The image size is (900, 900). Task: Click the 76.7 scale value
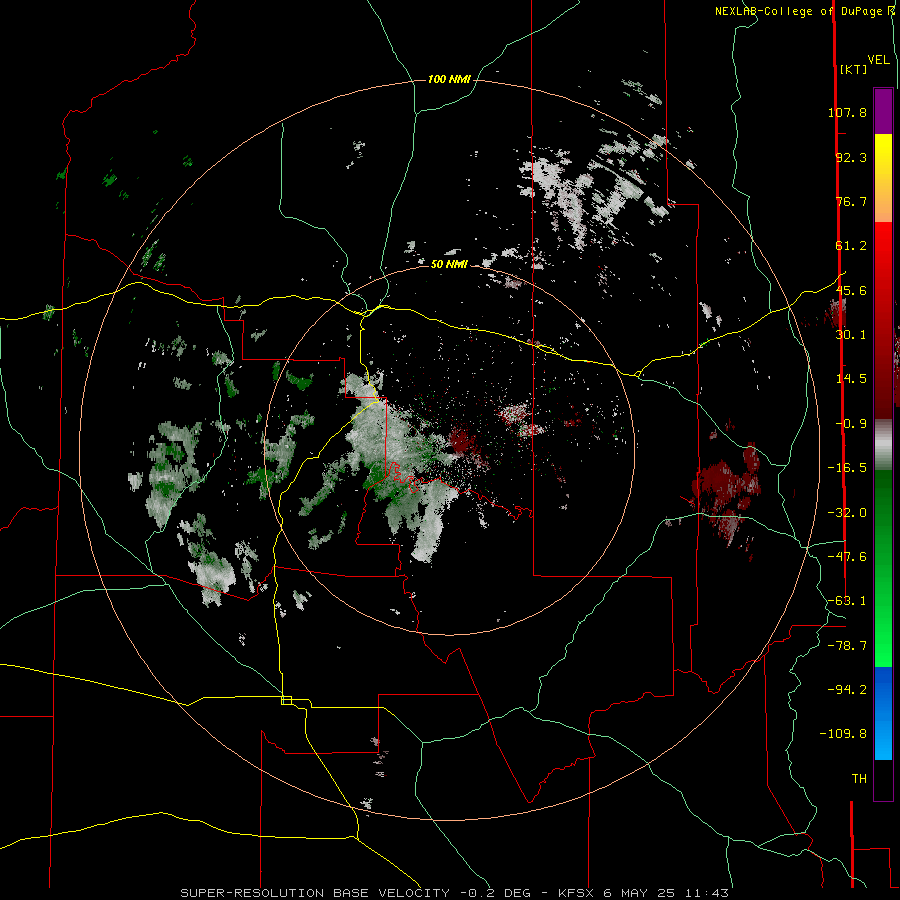click(x=851, y=201)
